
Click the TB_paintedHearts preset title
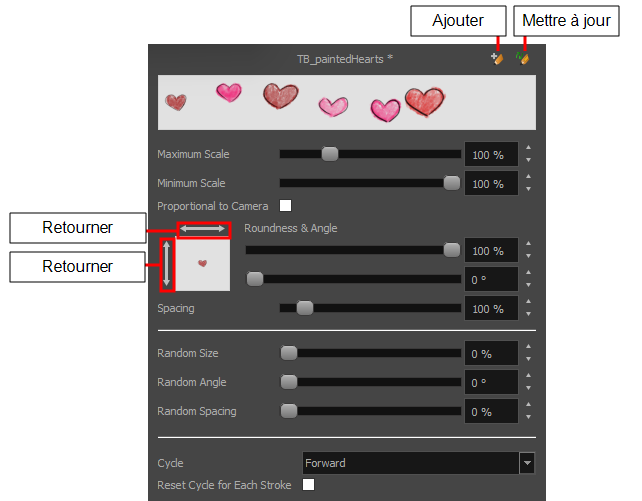[345, 59]
